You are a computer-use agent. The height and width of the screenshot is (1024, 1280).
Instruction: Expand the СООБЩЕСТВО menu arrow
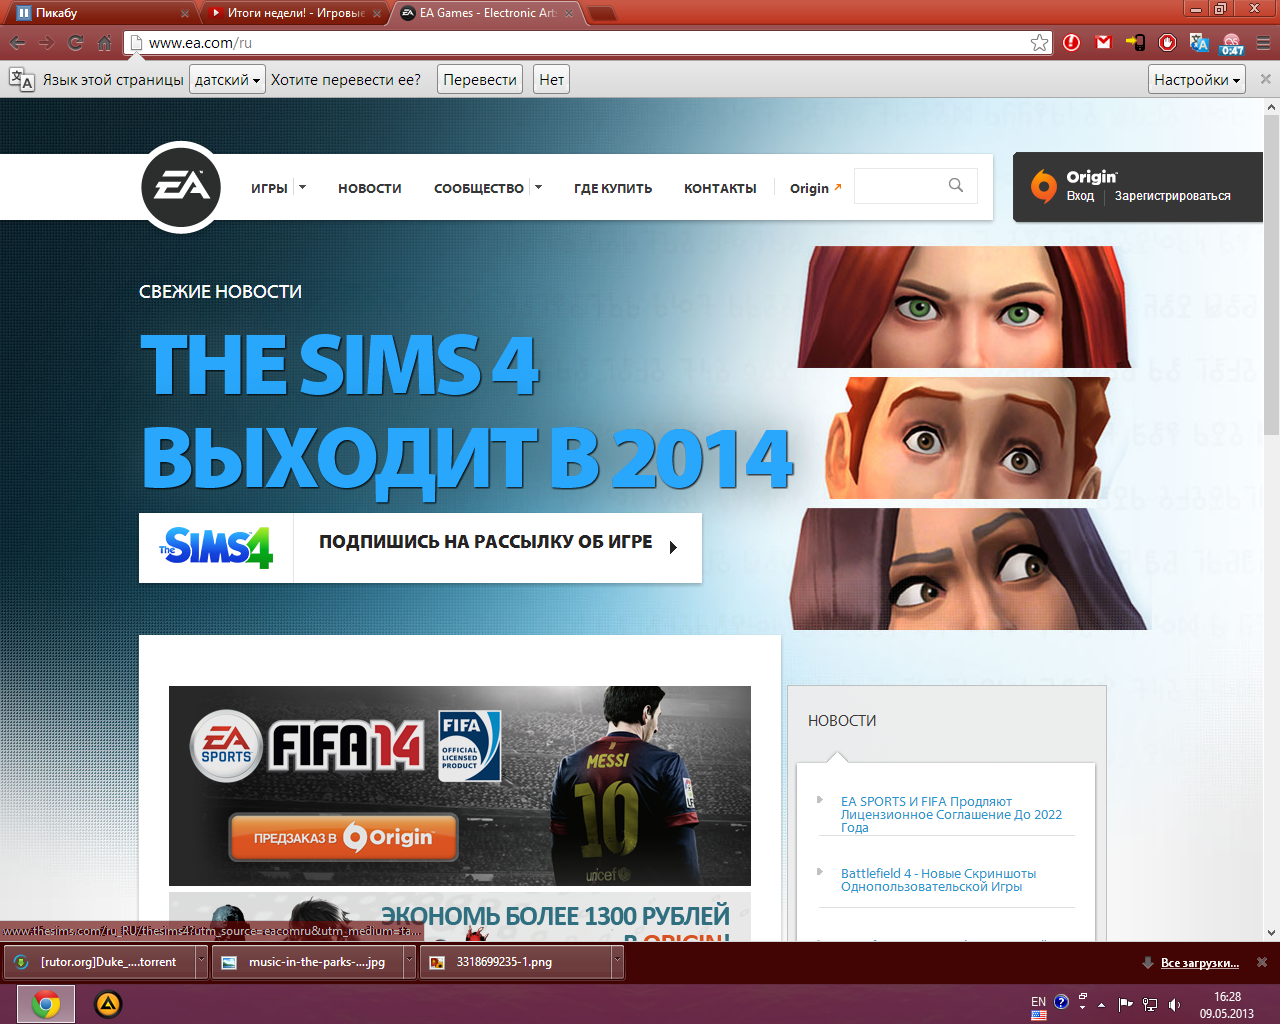[538, 187]
